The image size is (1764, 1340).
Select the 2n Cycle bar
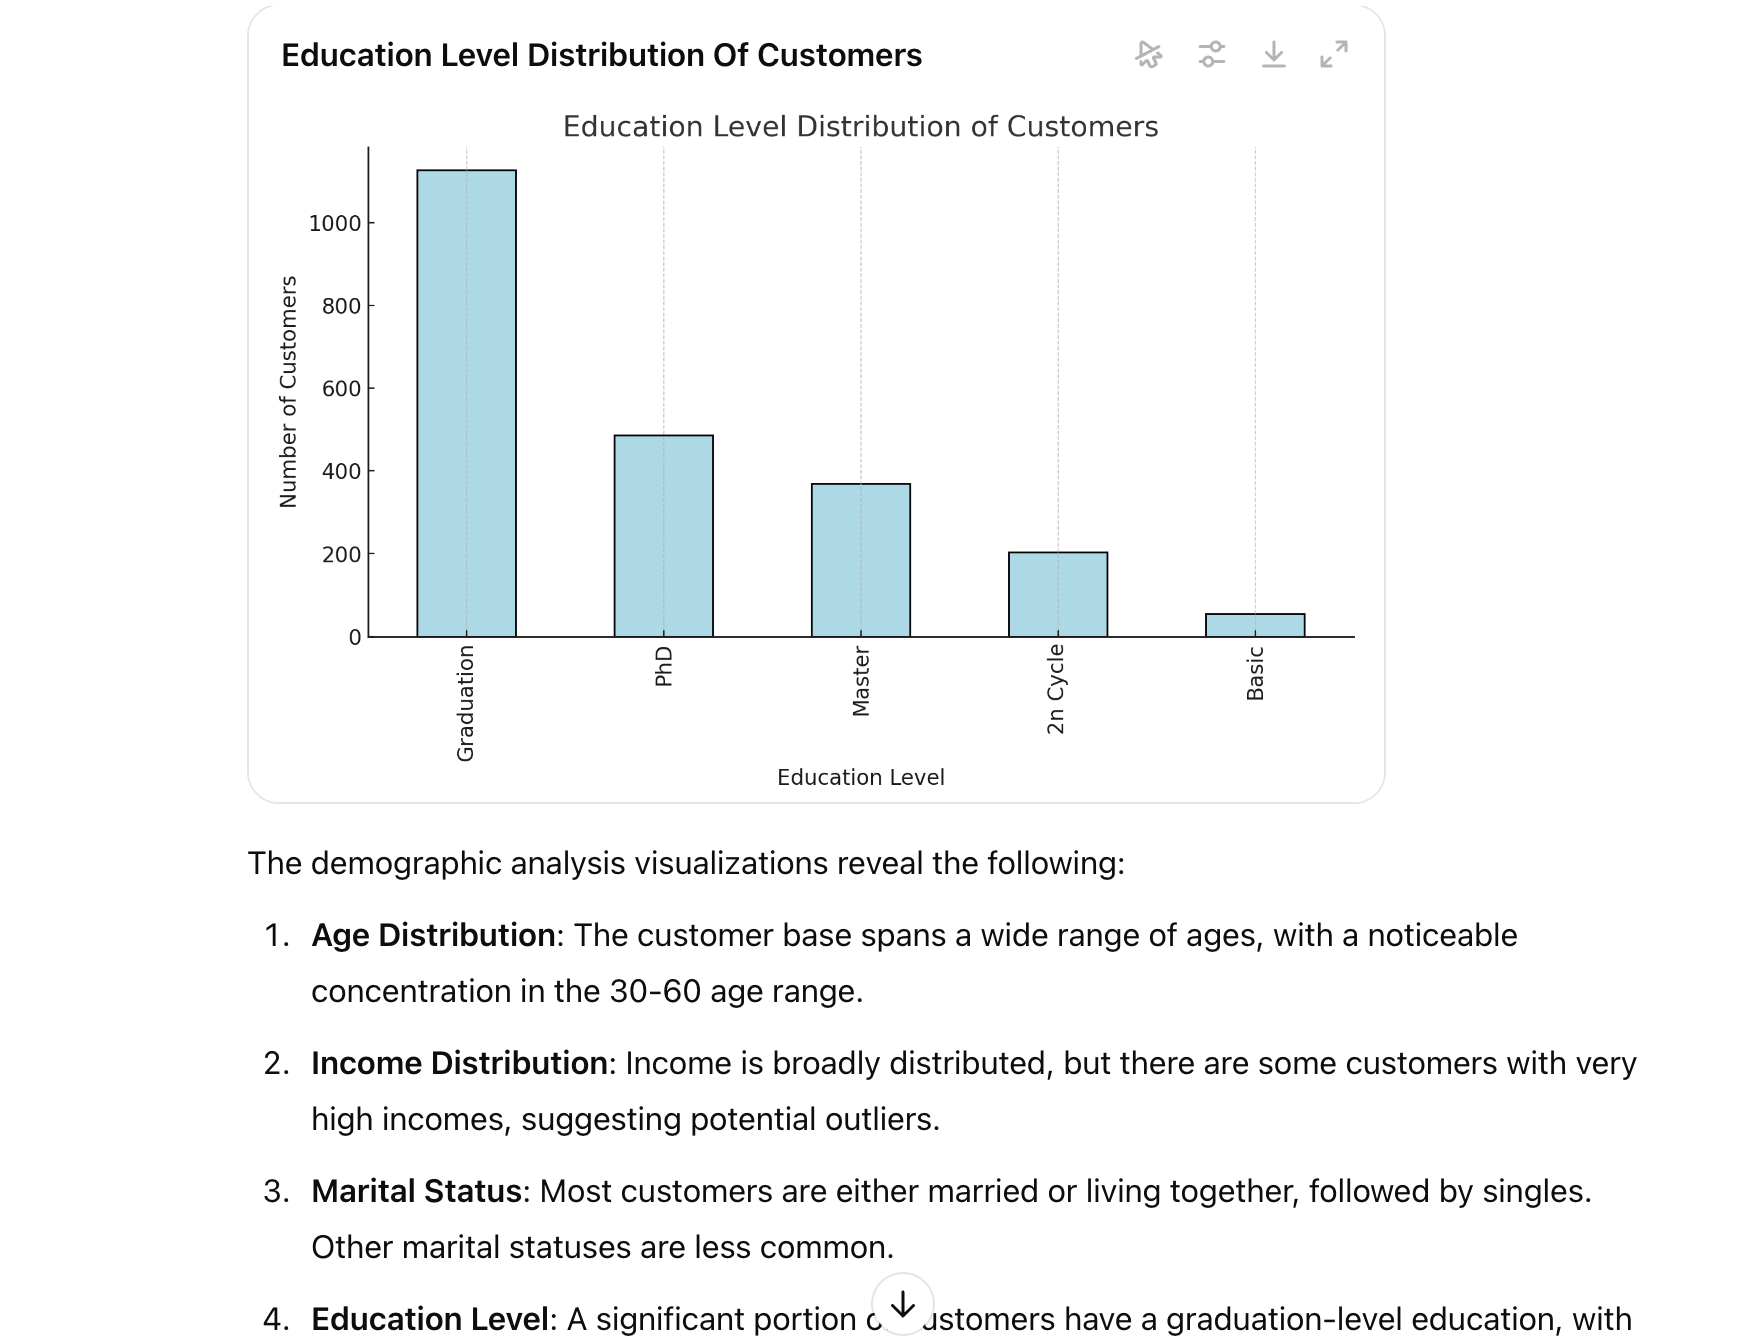coord(1057,594)
